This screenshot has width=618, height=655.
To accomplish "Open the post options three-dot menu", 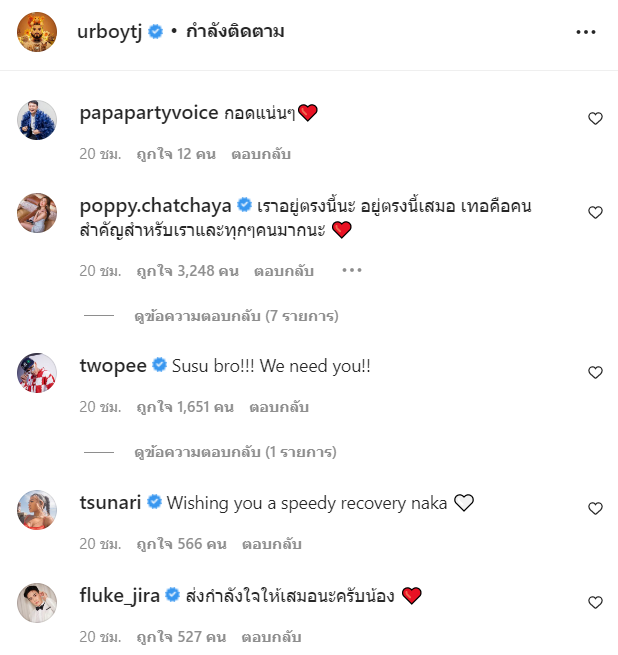I will tap(586, 32).
